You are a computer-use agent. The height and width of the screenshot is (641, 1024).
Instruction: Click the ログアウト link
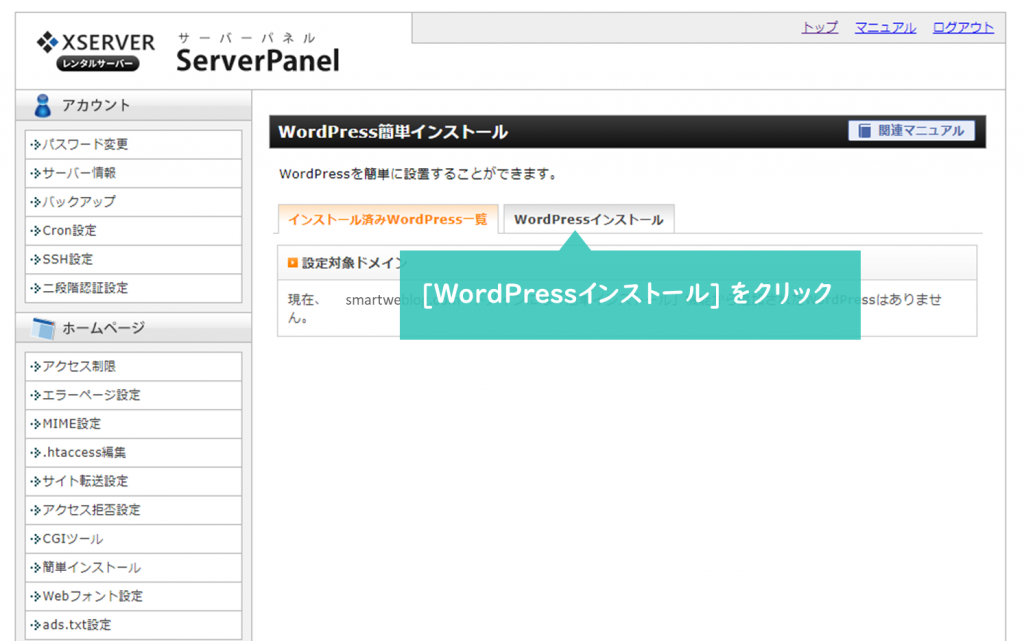coord(963,27)
